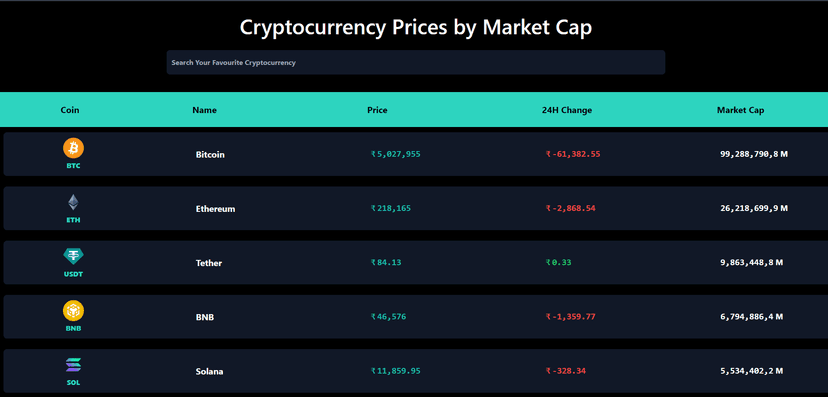Viewport: 828px width, 397px height.
Task: Open the Bitcoin name link
Action: click(210, 155)
